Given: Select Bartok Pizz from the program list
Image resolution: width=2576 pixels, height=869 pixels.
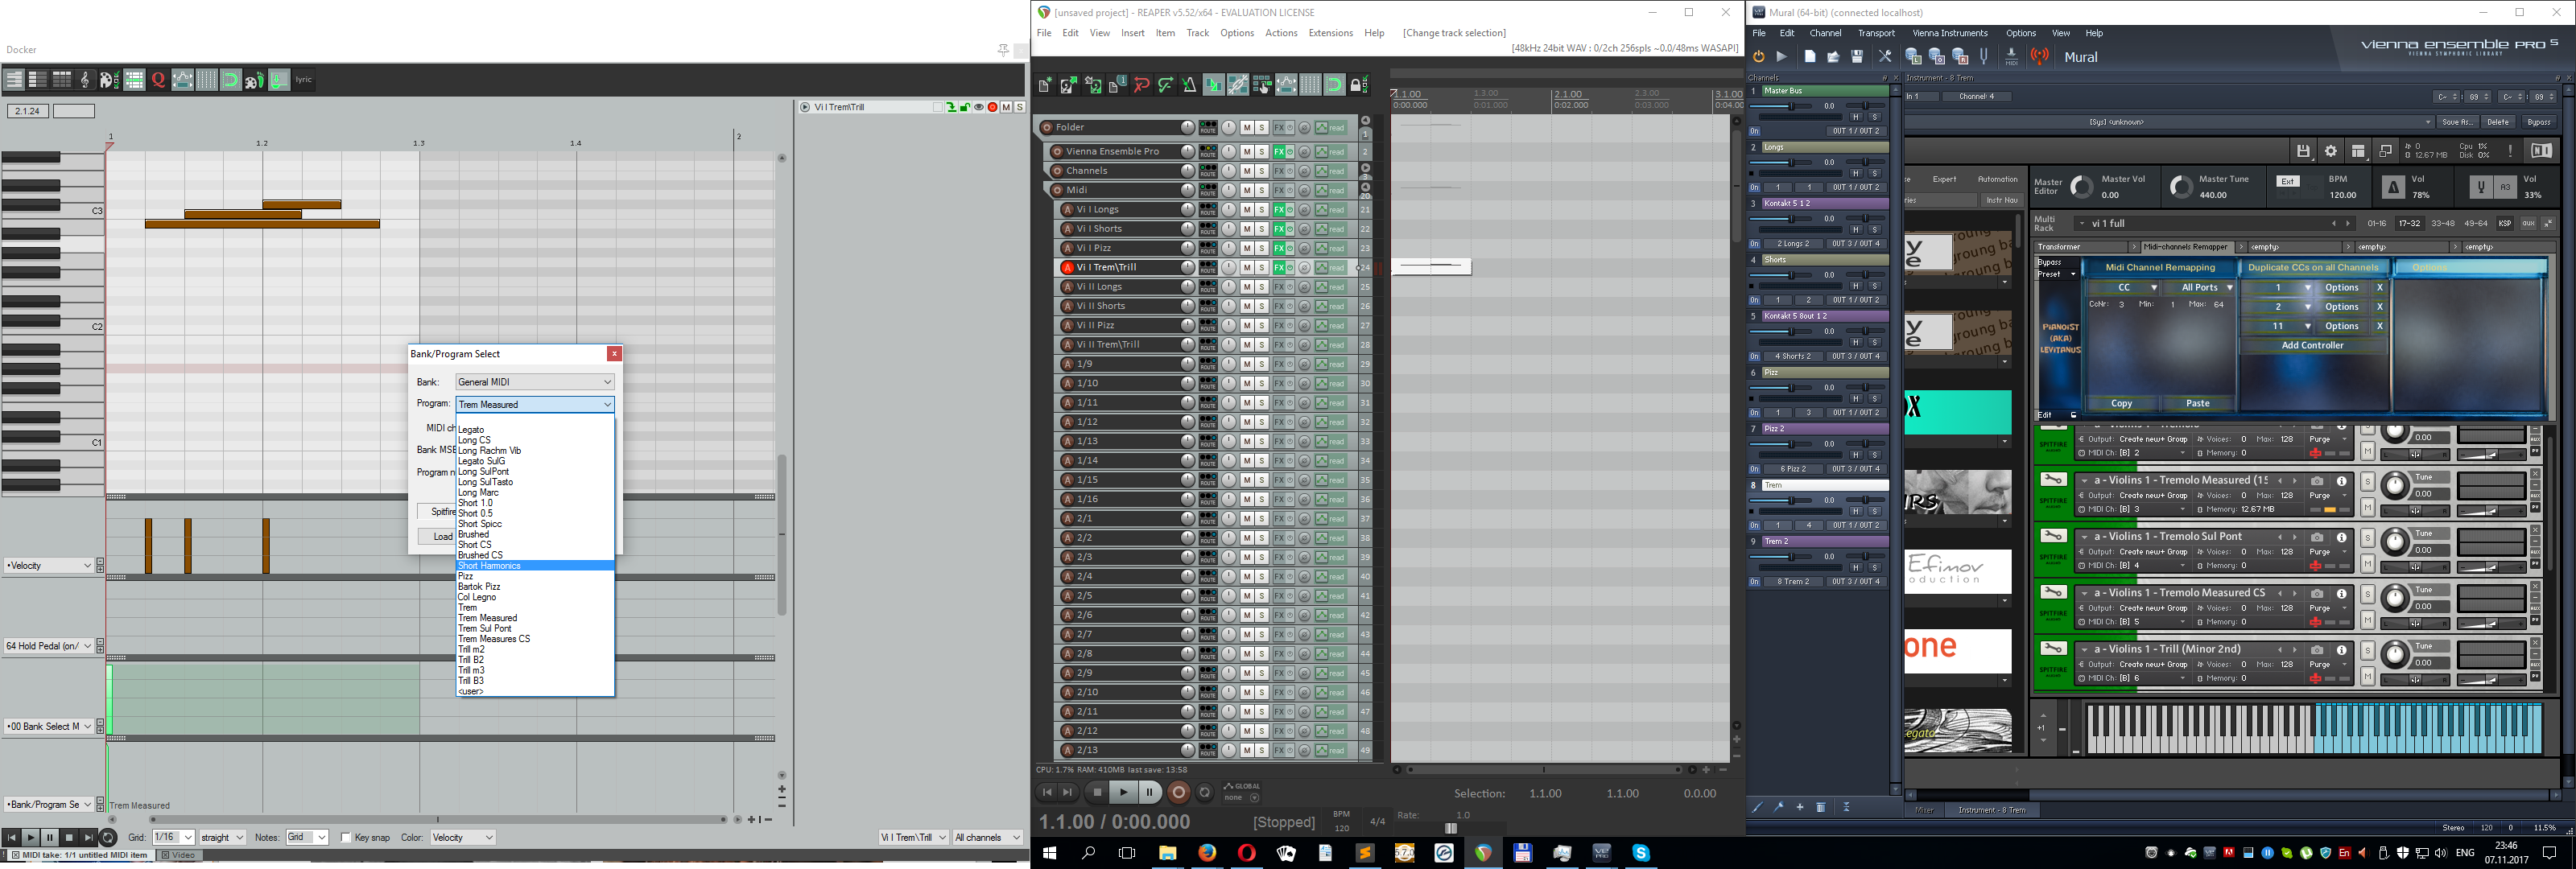Looking at the screenshot, I should [479, 587].
